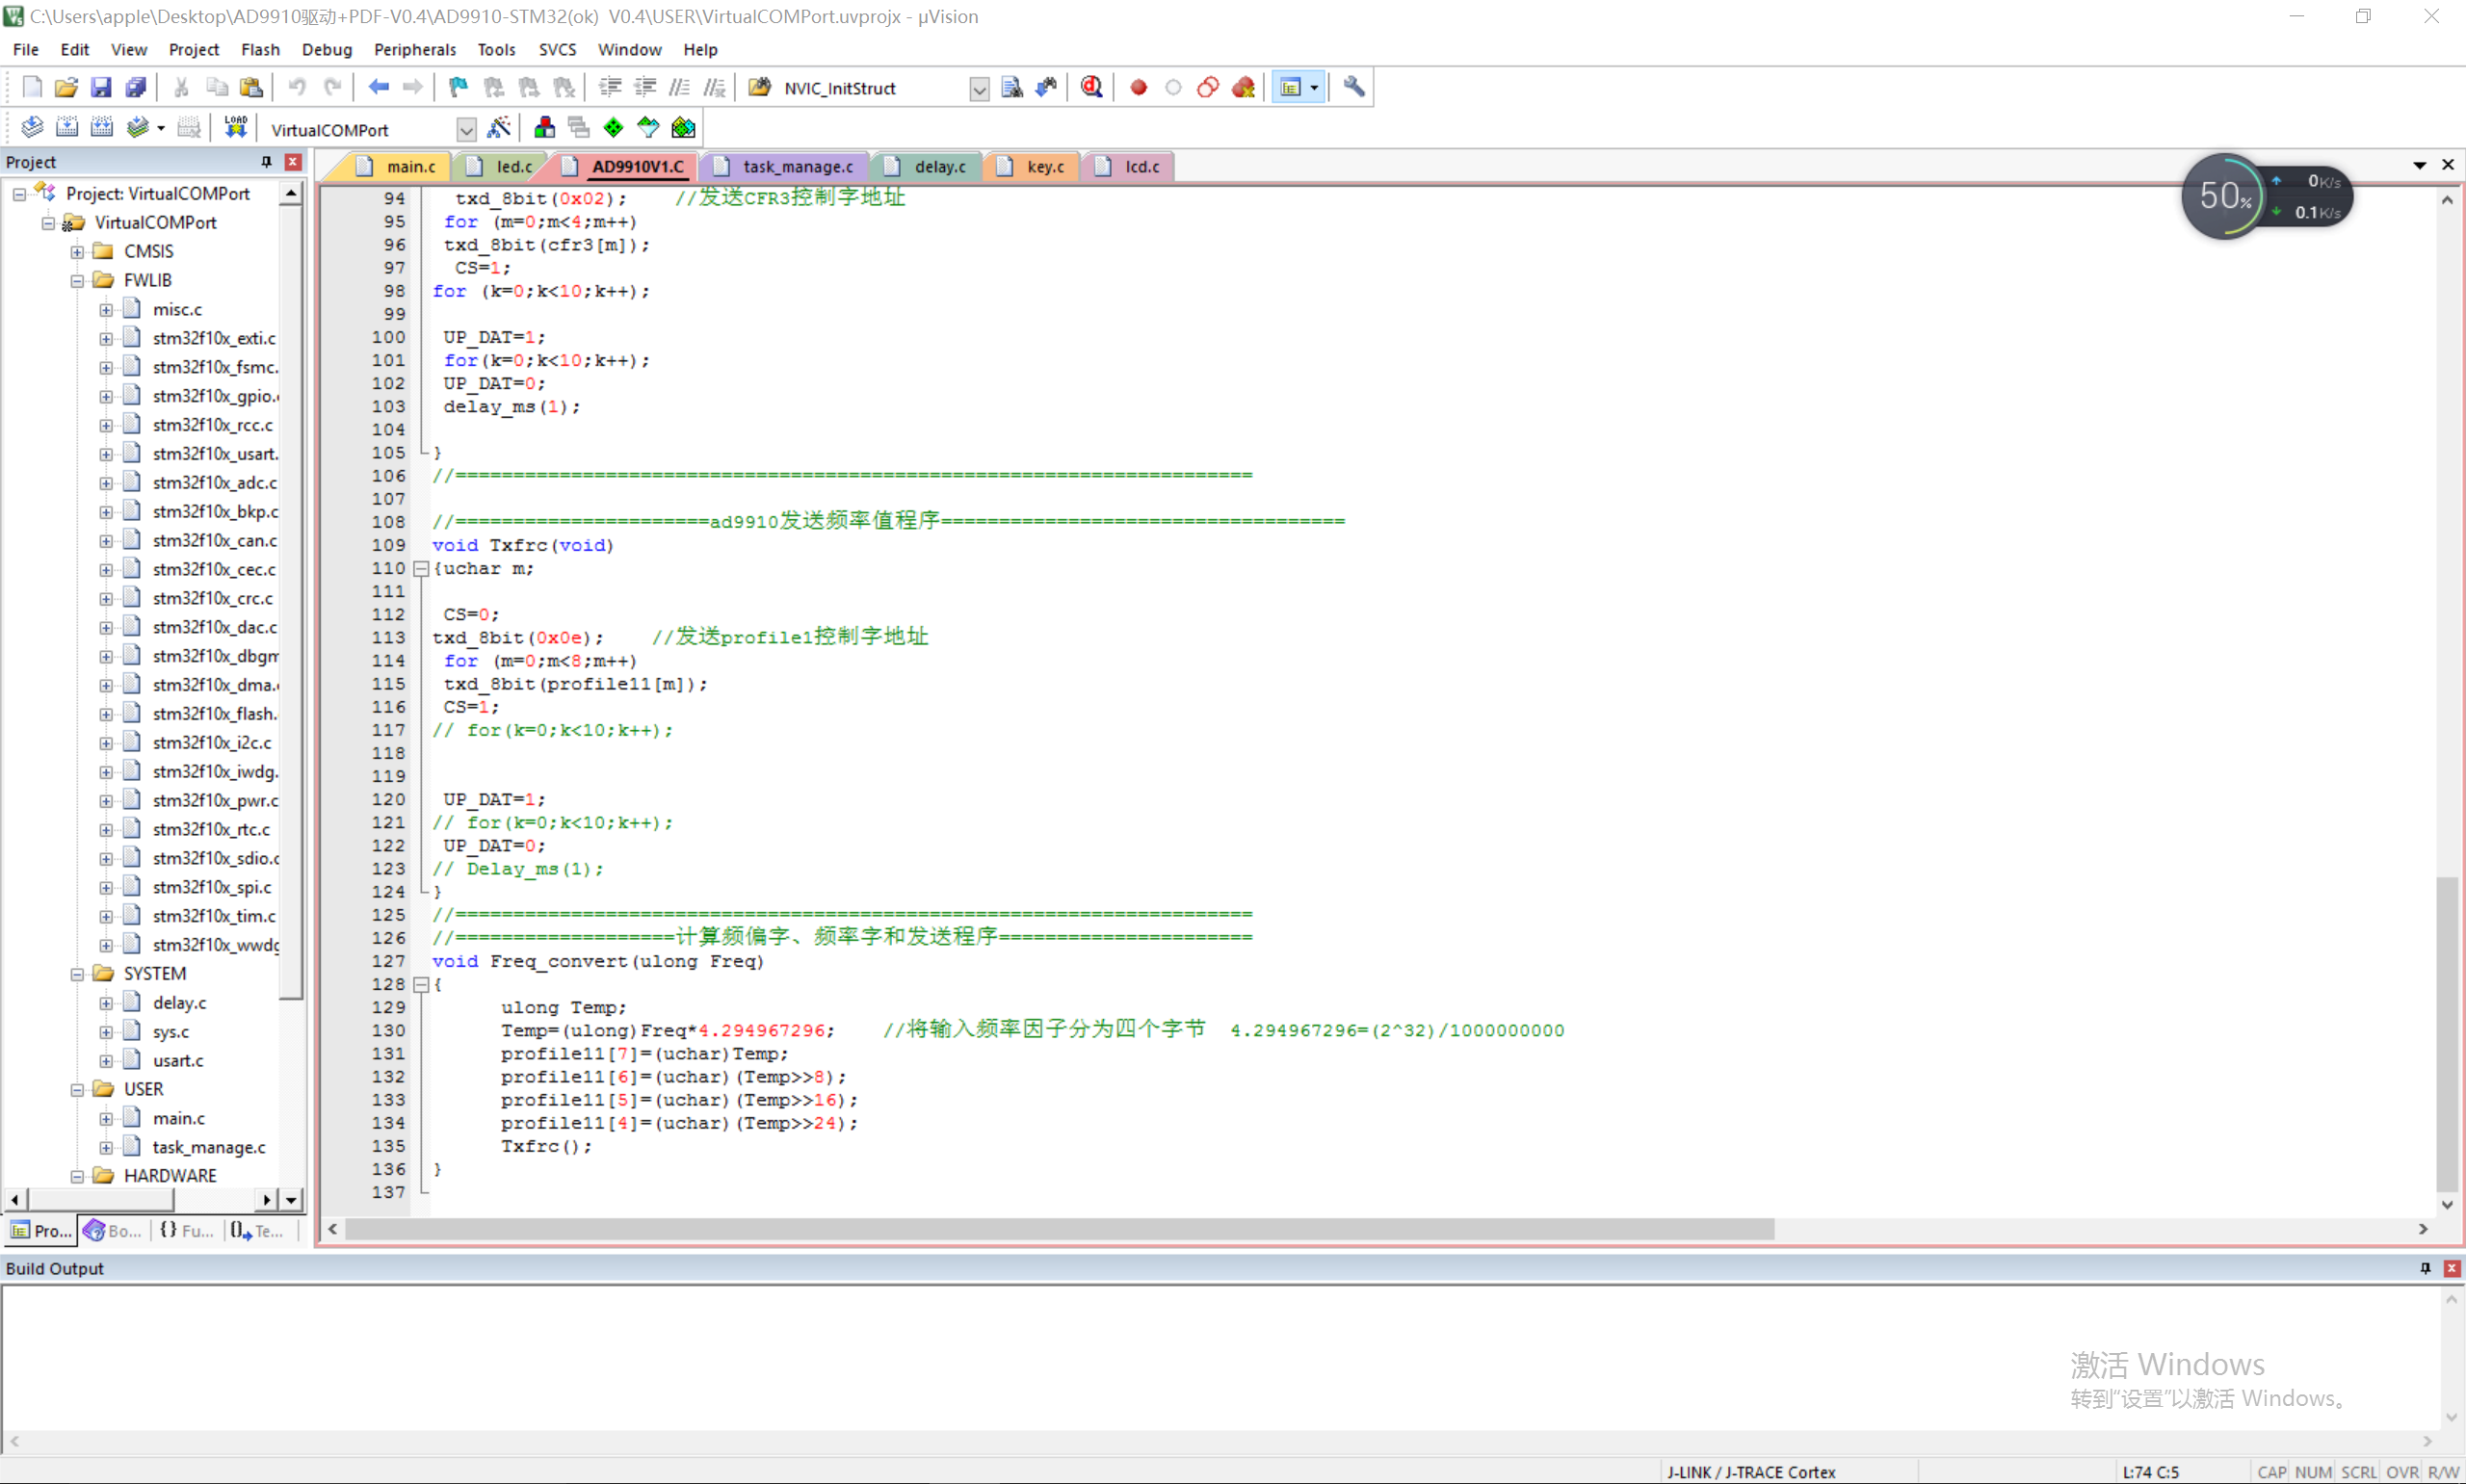The height and width of the screenshot is (1484, 2466).
Task: Expand the CMSIS folder
Action: 77,252
